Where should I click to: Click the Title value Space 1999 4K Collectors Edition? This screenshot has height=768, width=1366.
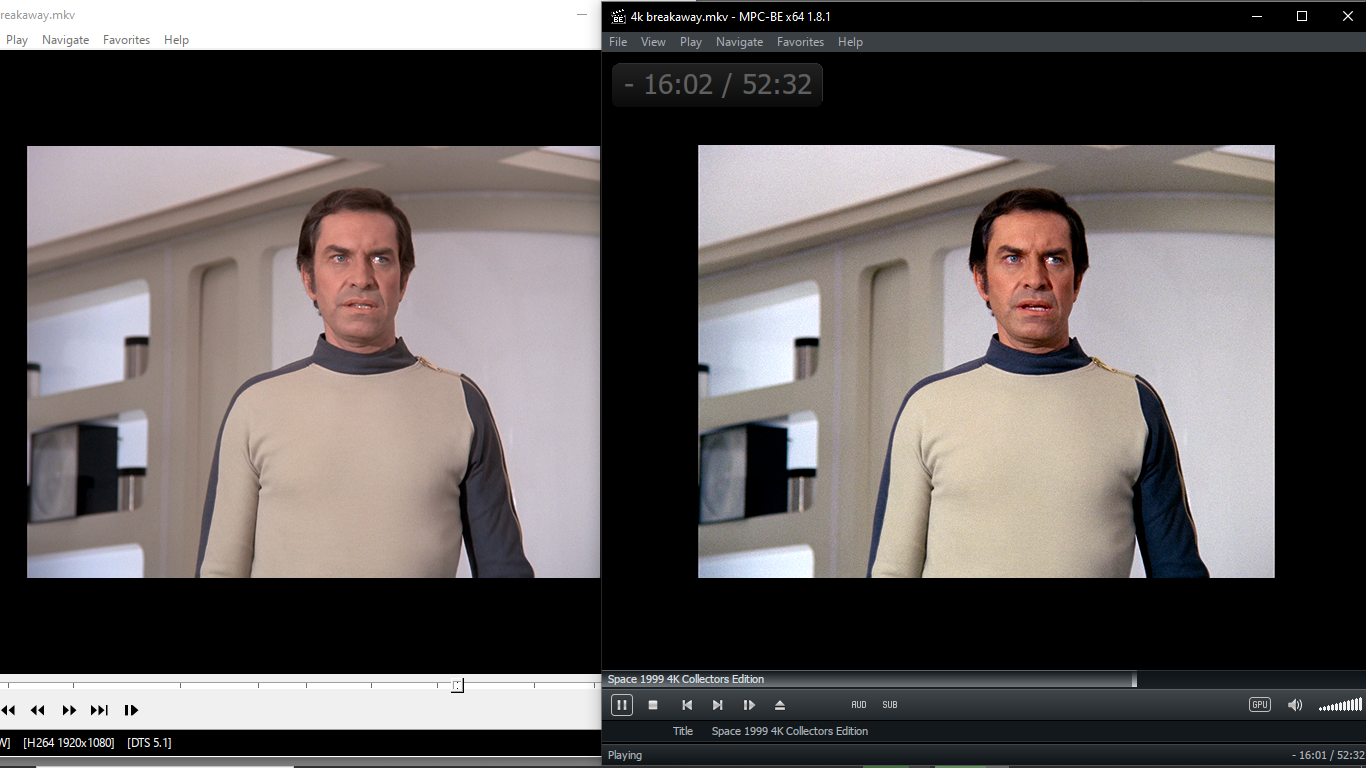pyautogui.click(x=790, y=731)
